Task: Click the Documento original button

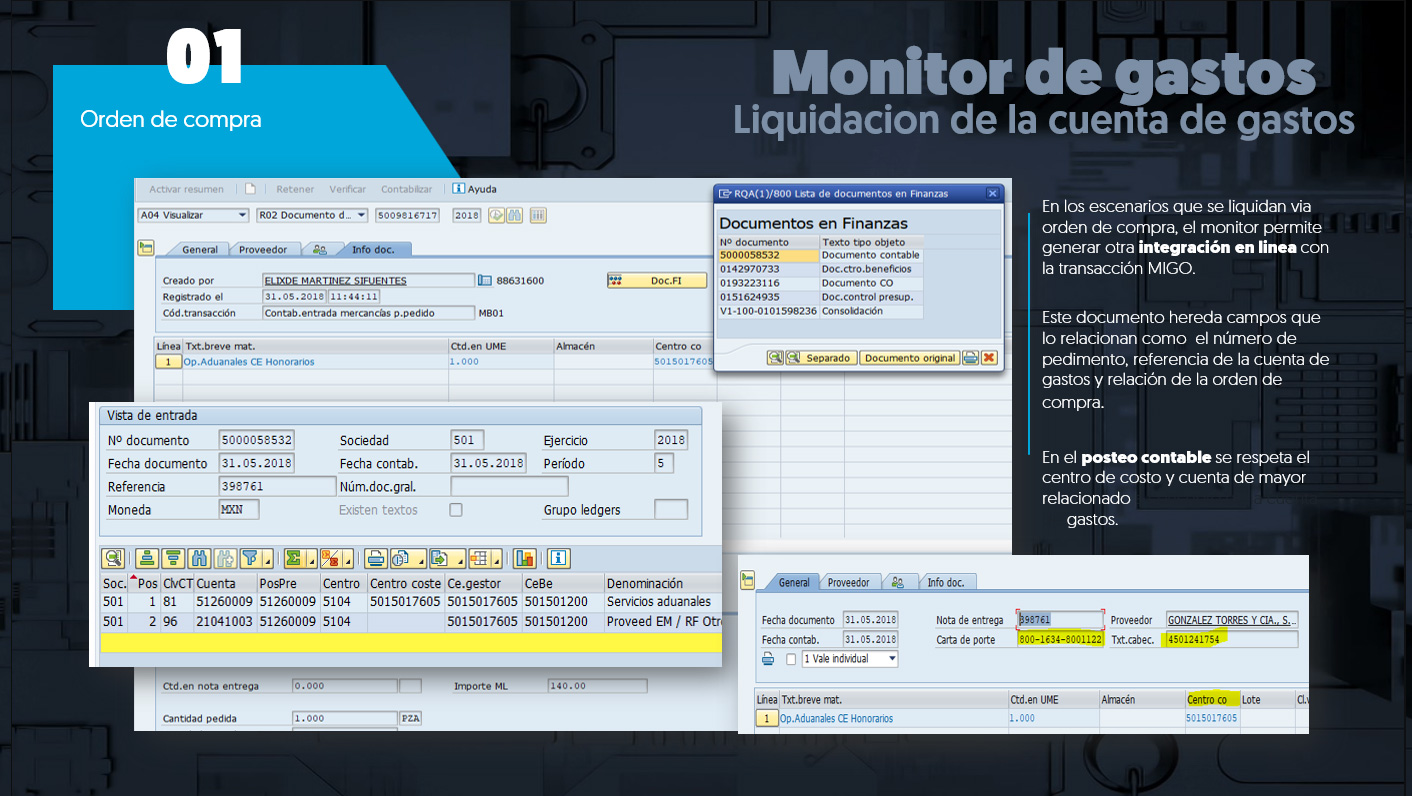Action: (910, 357)
